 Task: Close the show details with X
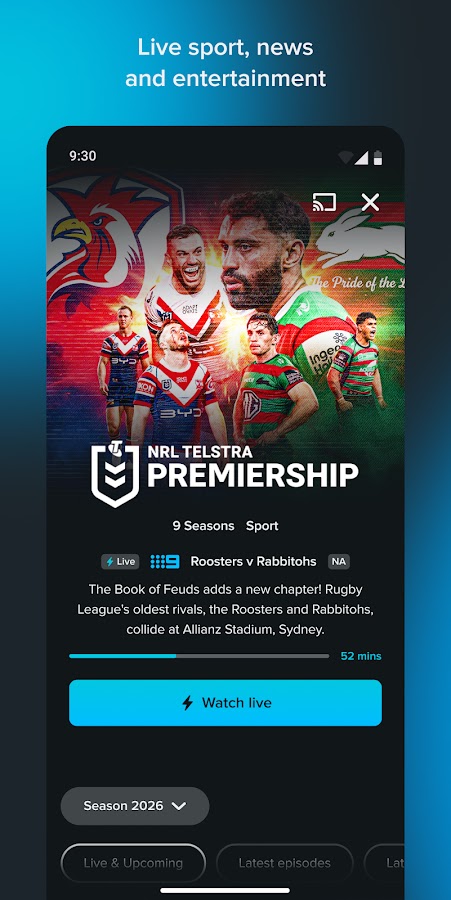tap(370, 201)
